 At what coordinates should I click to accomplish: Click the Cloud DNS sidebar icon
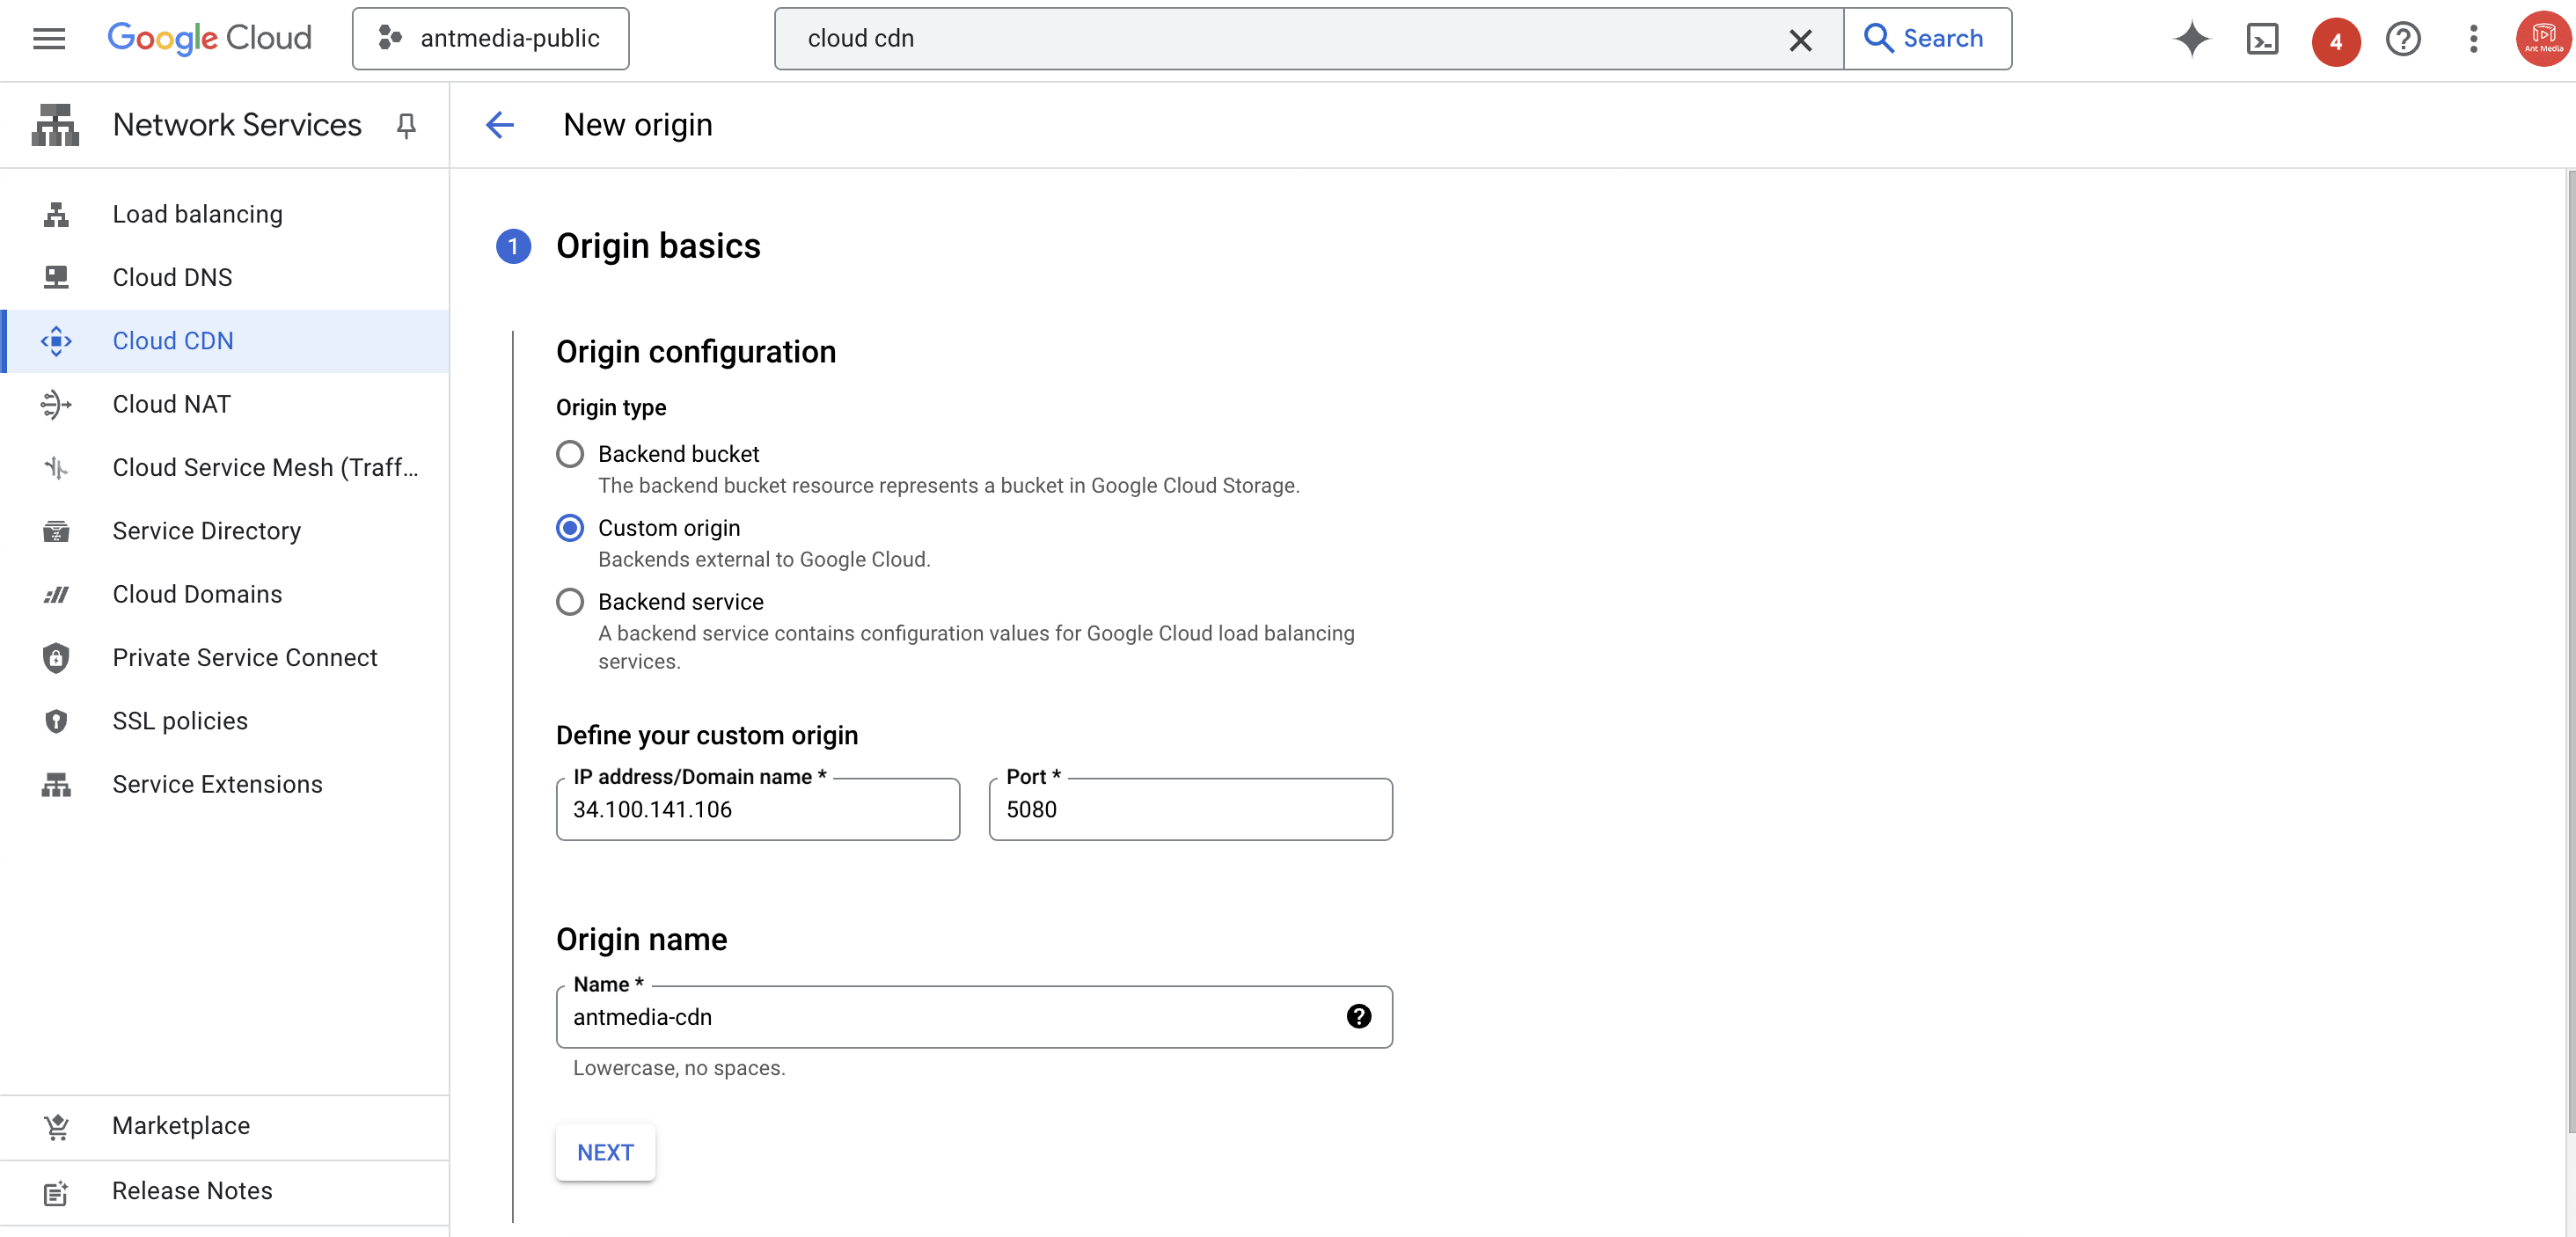(x=56, y=277)
